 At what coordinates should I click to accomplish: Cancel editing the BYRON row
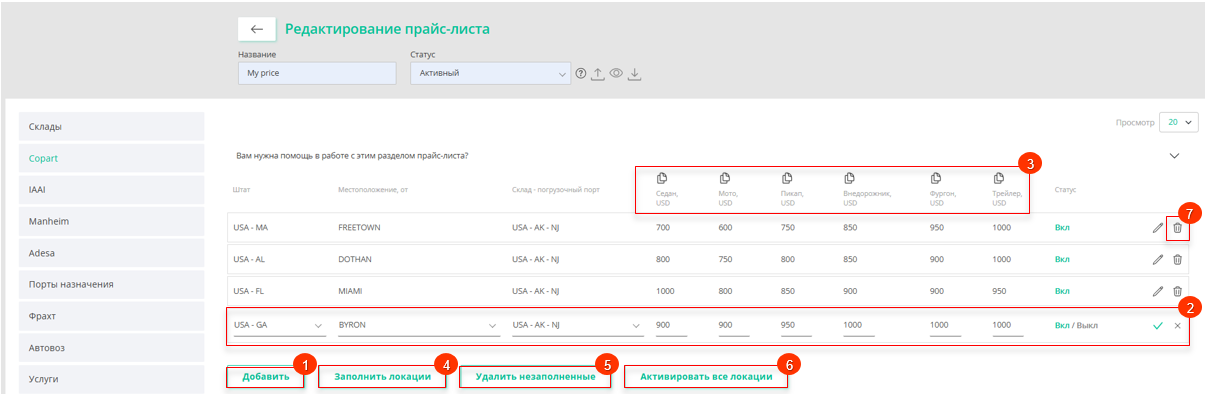click(1177, 326)
